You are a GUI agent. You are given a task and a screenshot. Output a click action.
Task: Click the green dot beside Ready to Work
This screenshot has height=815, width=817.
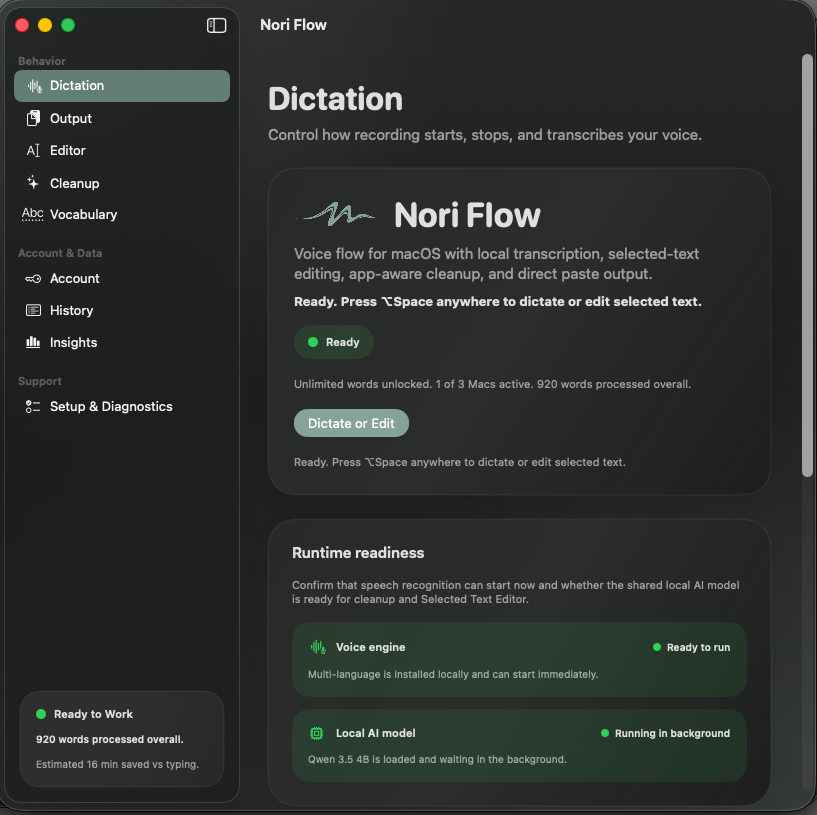click(41, 714)
